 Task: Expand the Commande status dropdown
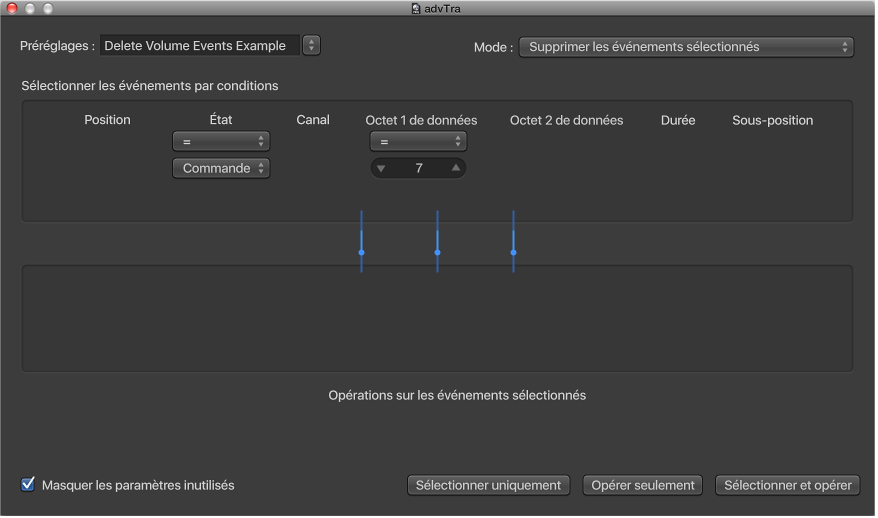click(221, 168)
